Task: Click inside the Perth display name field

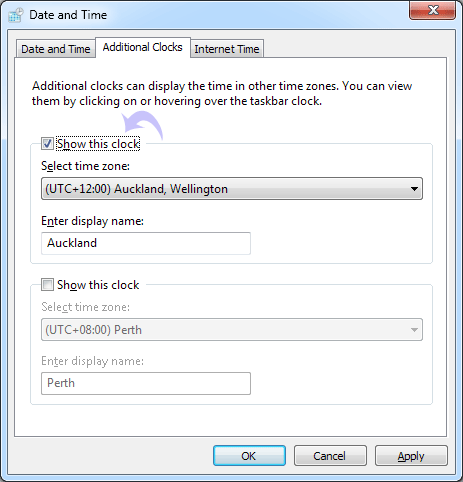Action: [146, 383]
